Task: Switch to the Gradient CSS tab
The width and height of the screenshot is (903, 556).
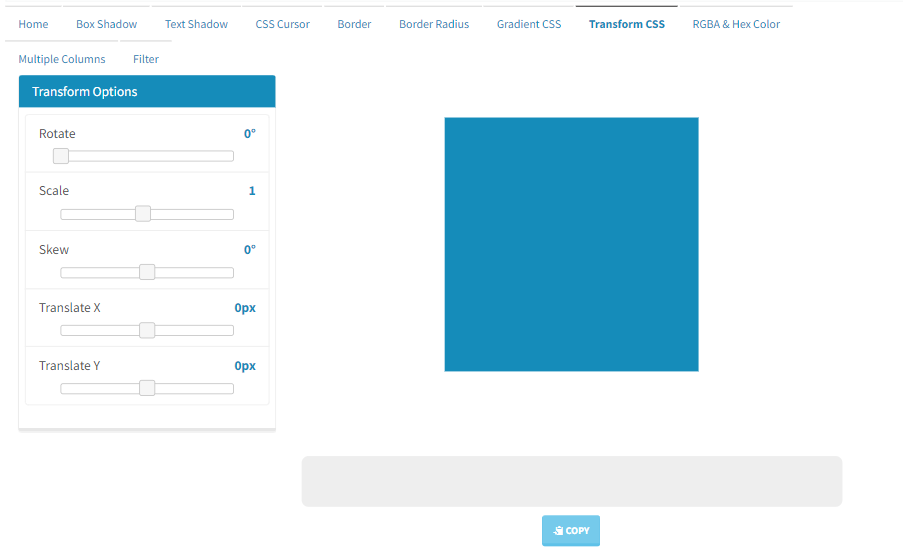Action: click(529, 24)
